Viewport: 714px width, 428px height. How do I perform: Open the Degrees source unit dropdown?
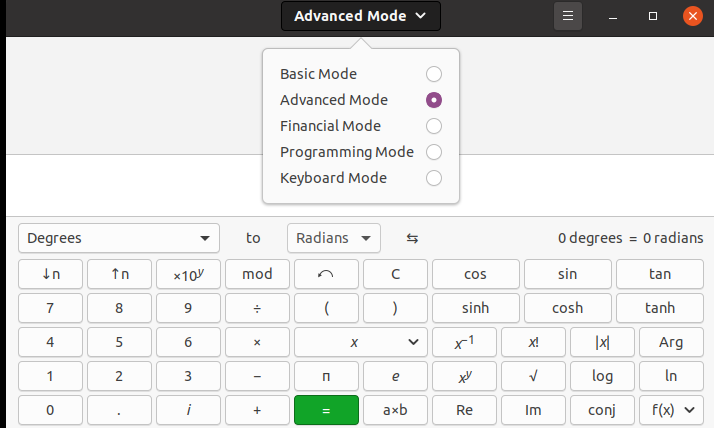pyautogui.click(x=118, y=238)
